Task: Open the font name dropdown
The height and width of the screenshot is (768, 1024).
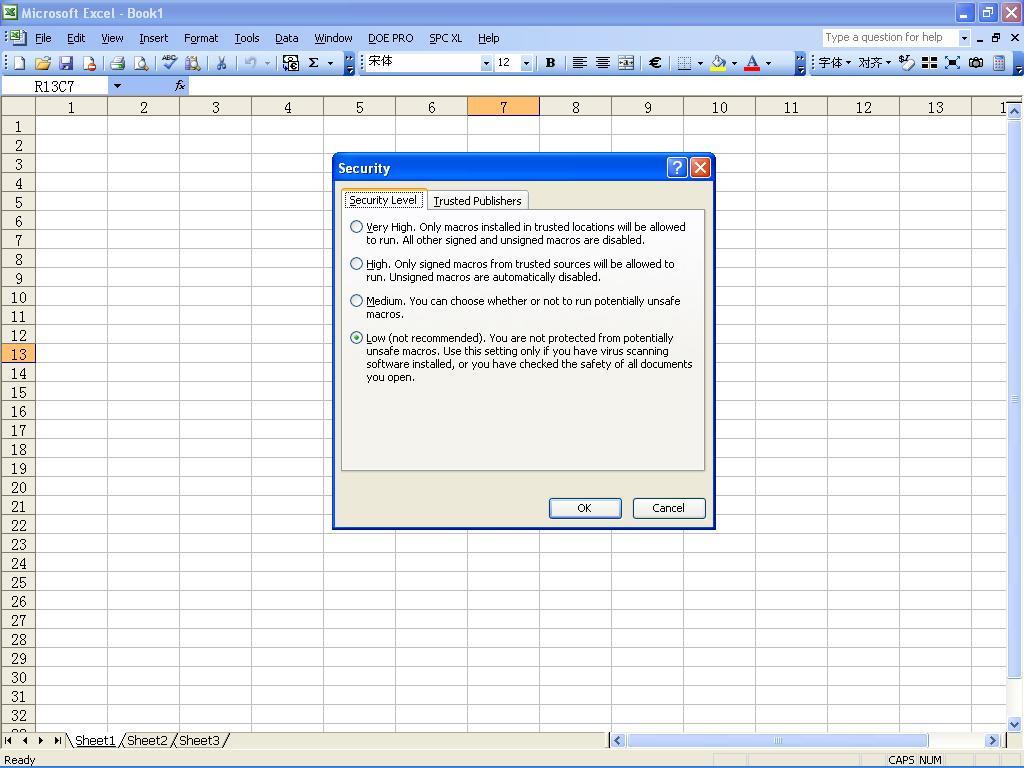Action: 486,63
